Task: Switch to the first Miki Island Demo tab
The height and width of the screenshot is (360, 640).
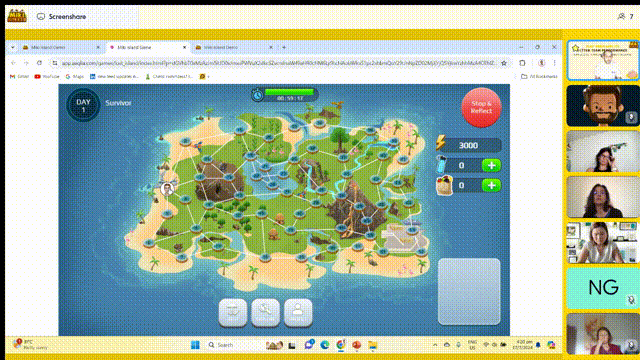Action: pos(60,47)
